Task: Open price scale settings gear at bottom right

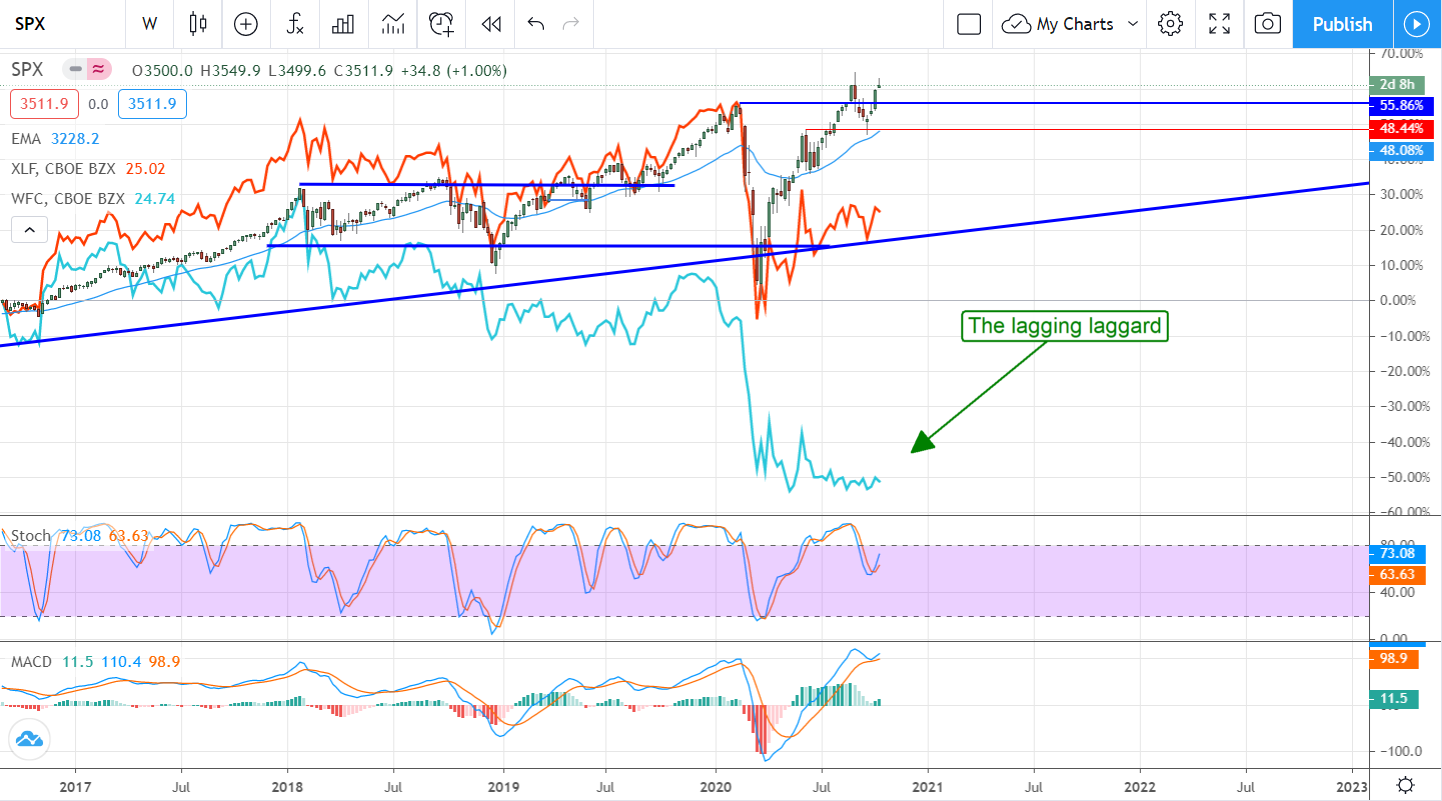Action: (x=1405, y=784)
